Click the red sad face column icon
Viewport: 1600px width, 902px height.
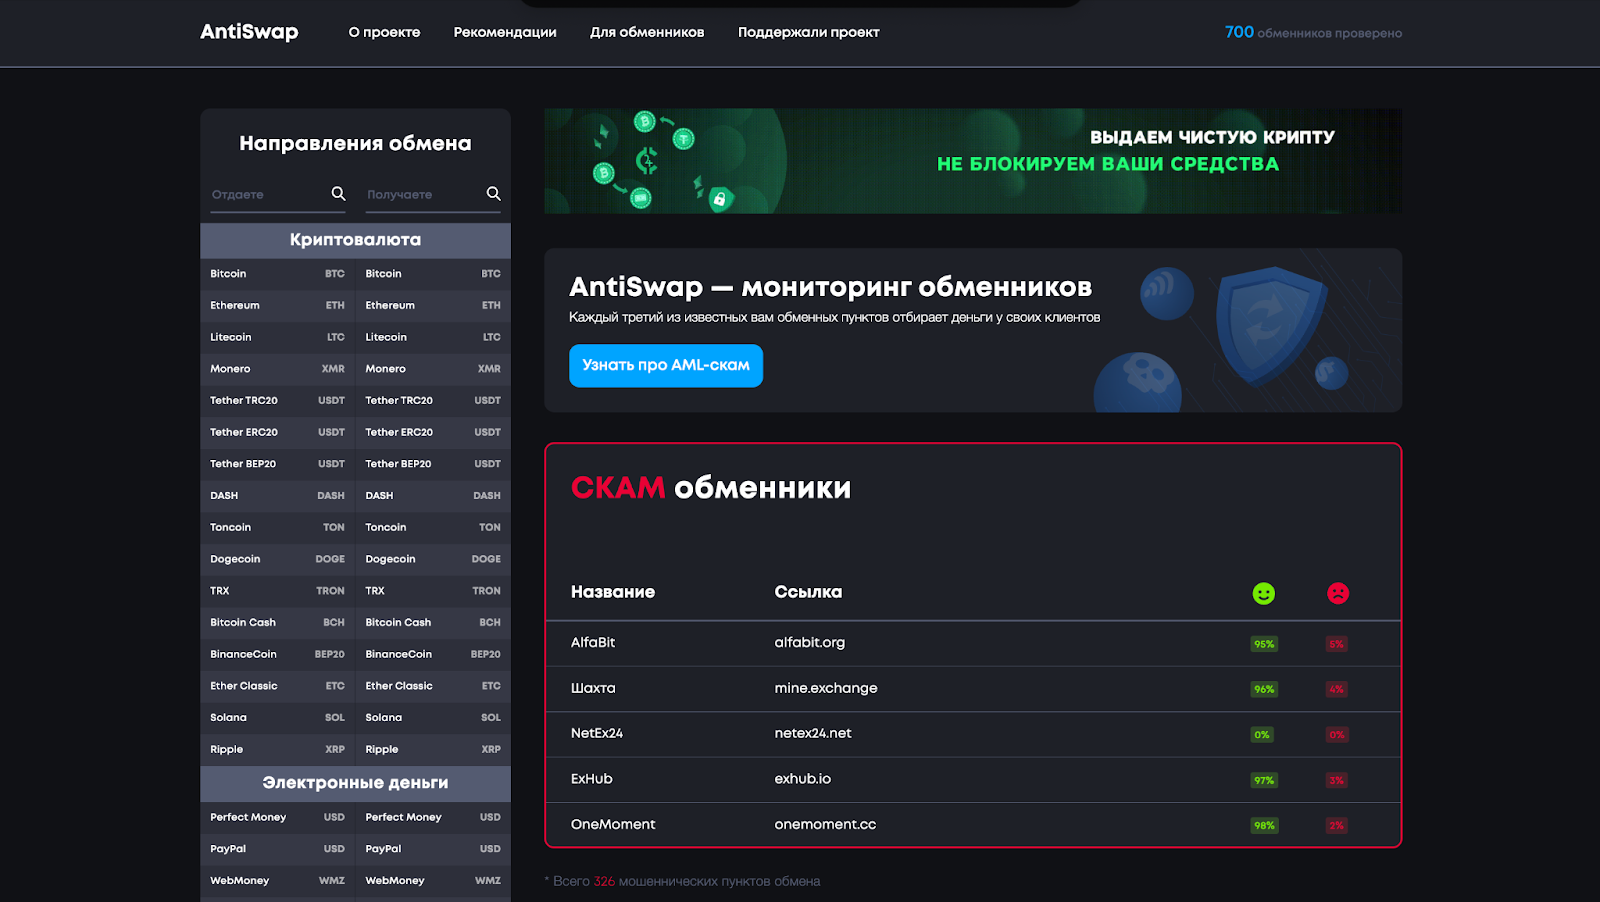click(x=1338, y=593)
